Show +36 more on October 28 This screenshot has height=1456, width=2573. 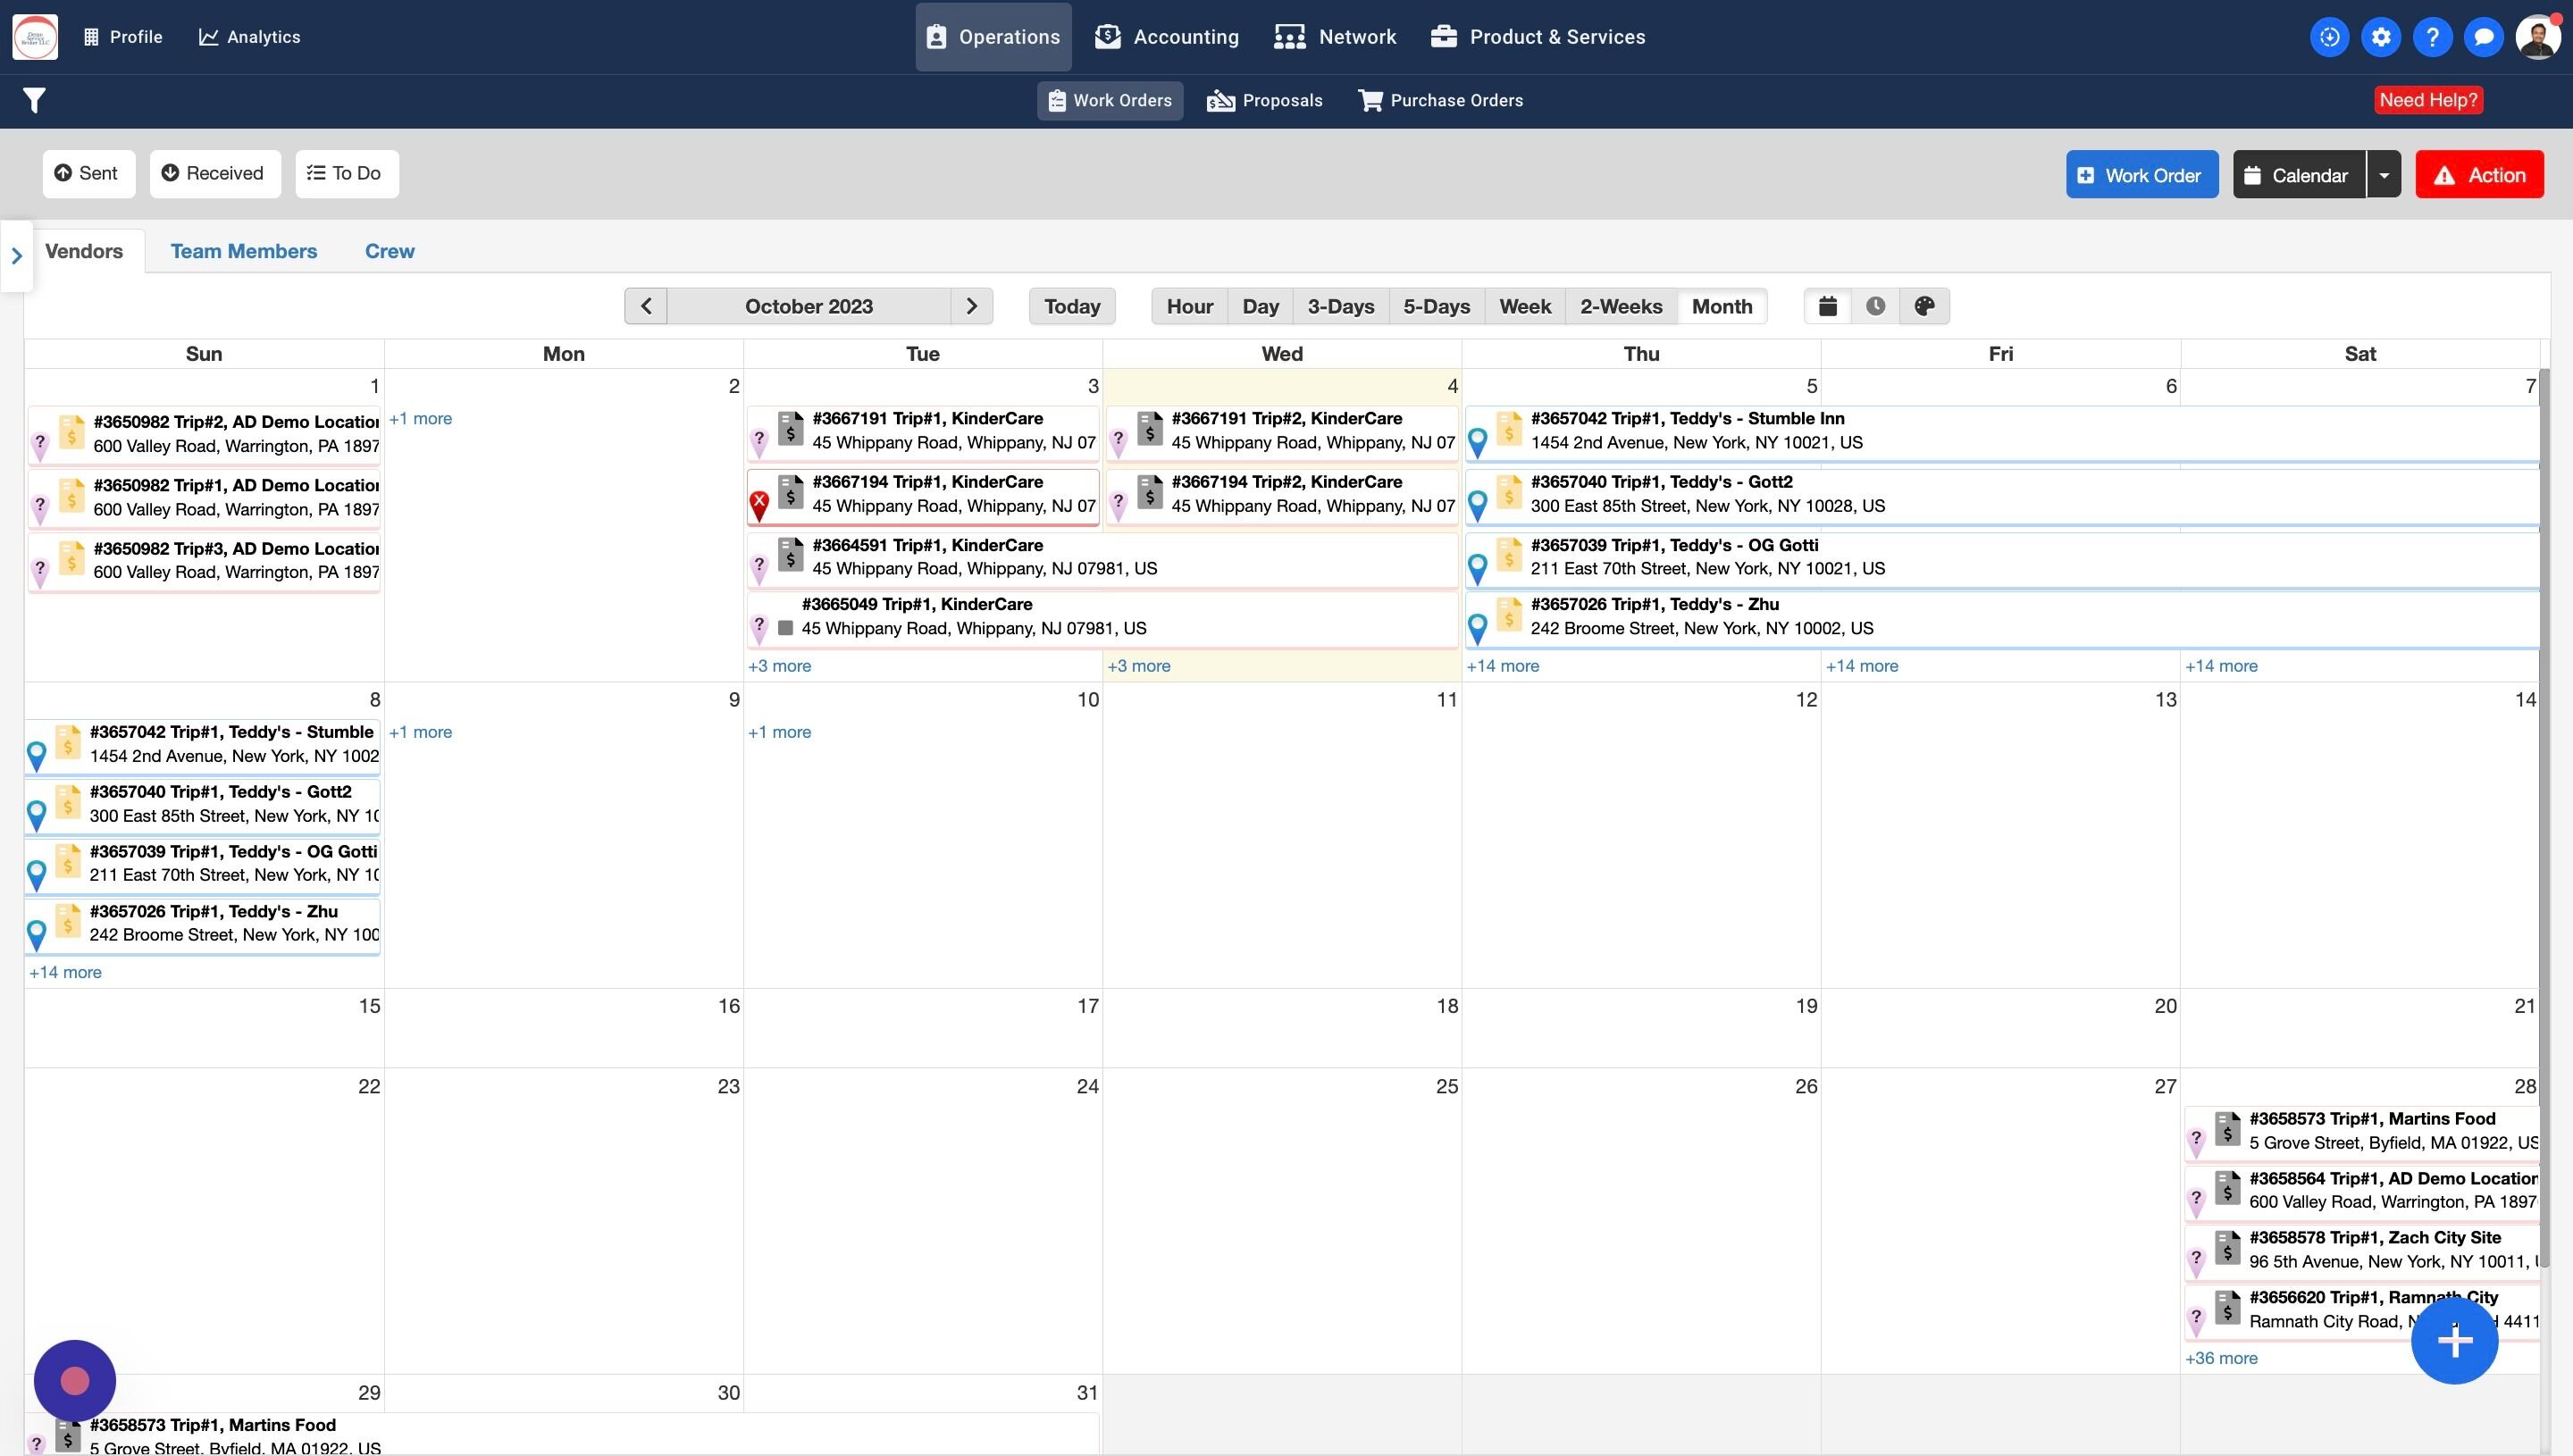tap(2221, 1358)
